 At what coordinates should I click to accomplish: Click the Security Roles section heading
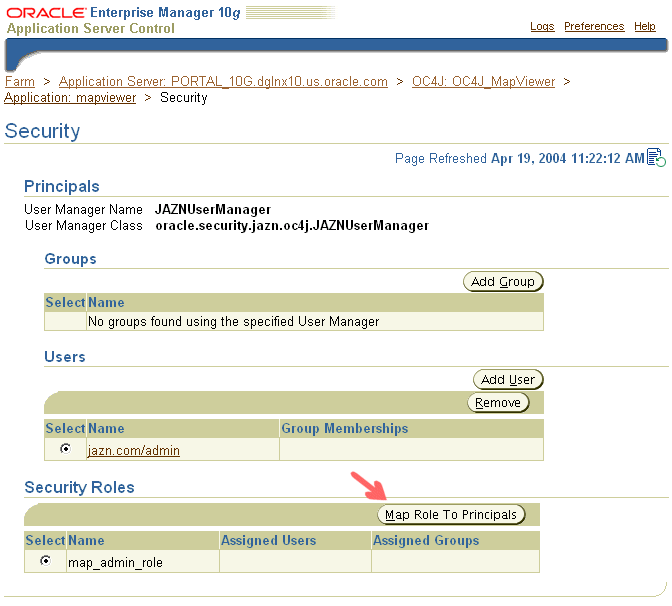tap(79, 487)
